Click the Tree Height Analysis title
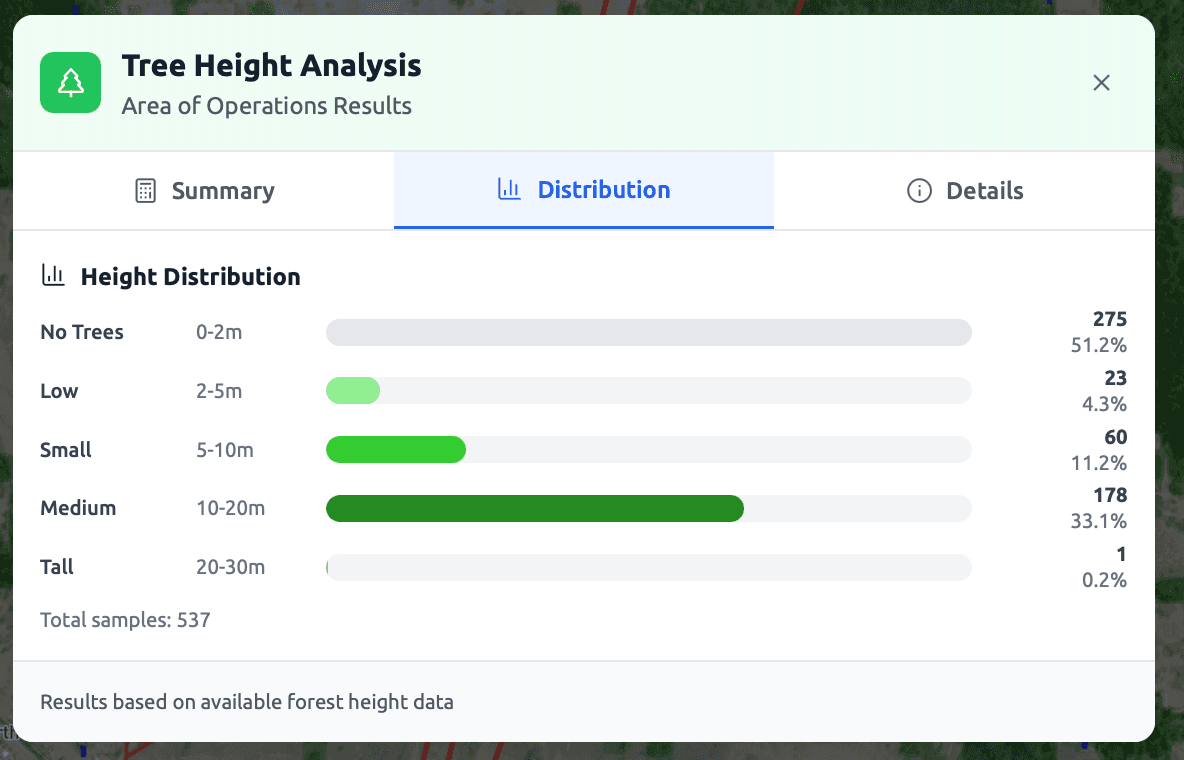Viewport: 1184px width, 760px height. coord(271,65)
